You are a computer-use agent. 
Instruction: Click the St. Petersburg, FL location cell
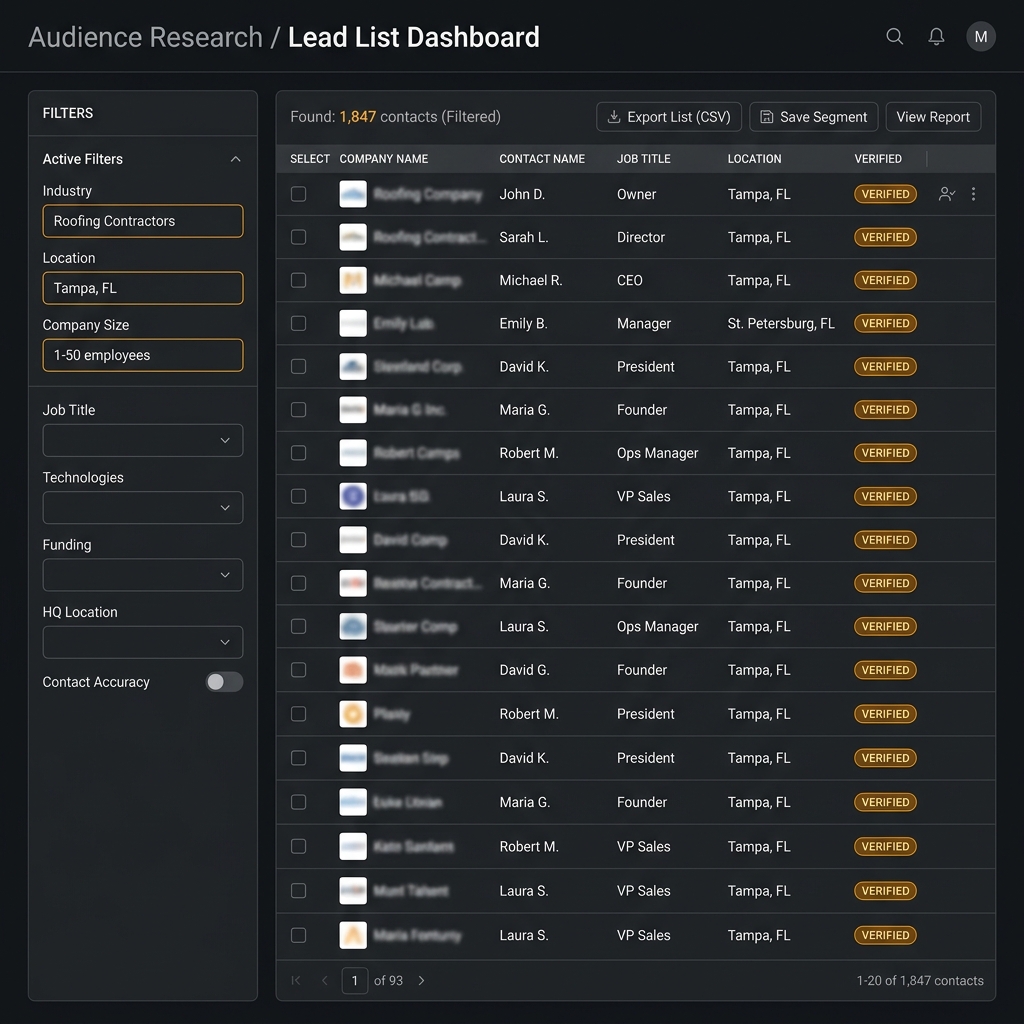click(781, 323)
